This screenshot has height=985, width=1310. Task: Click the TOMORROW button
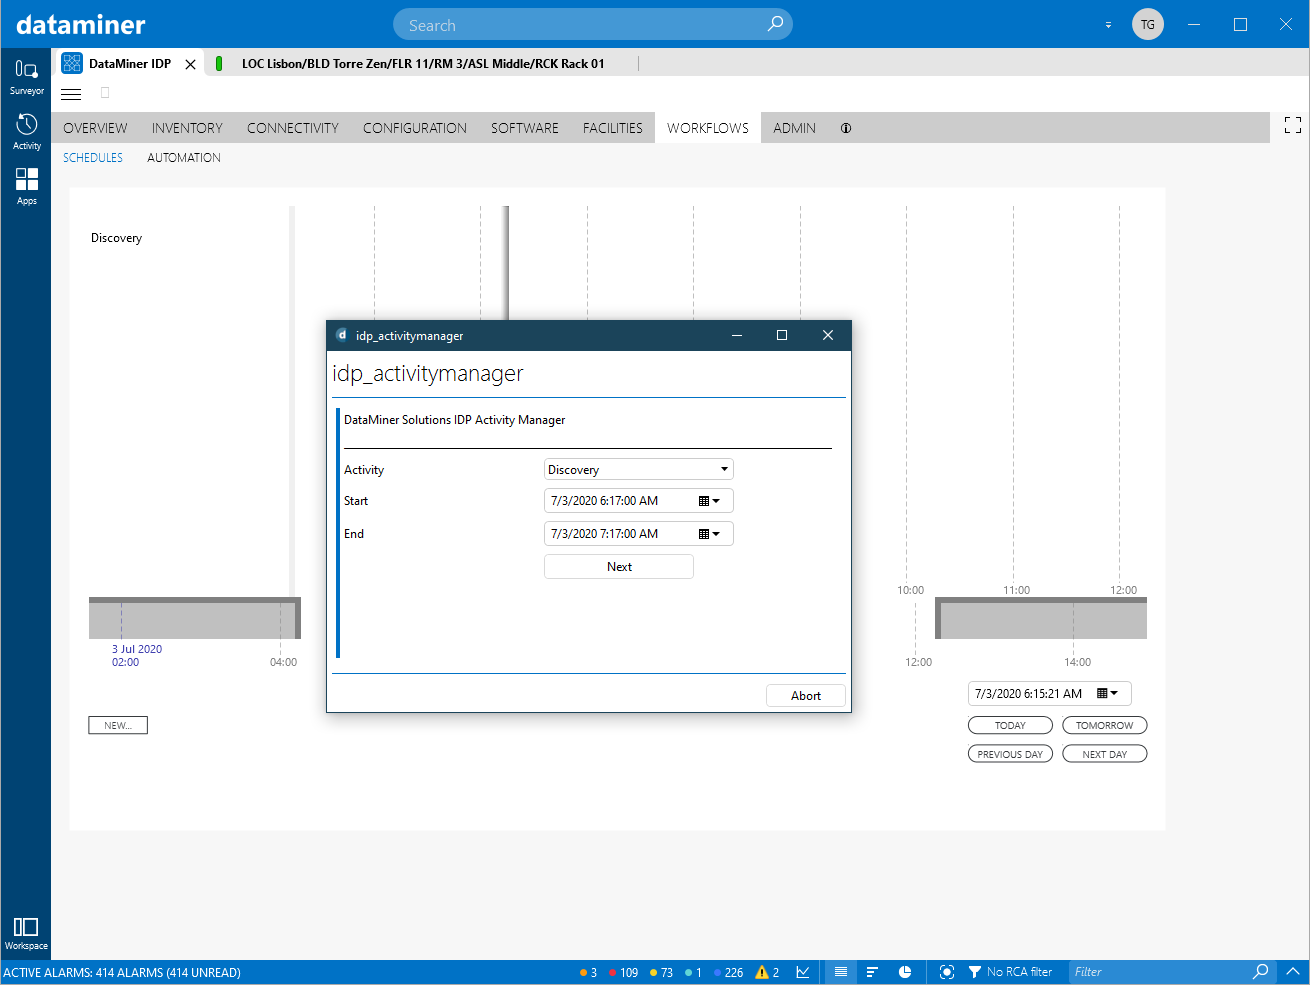tap(1104, 725)
